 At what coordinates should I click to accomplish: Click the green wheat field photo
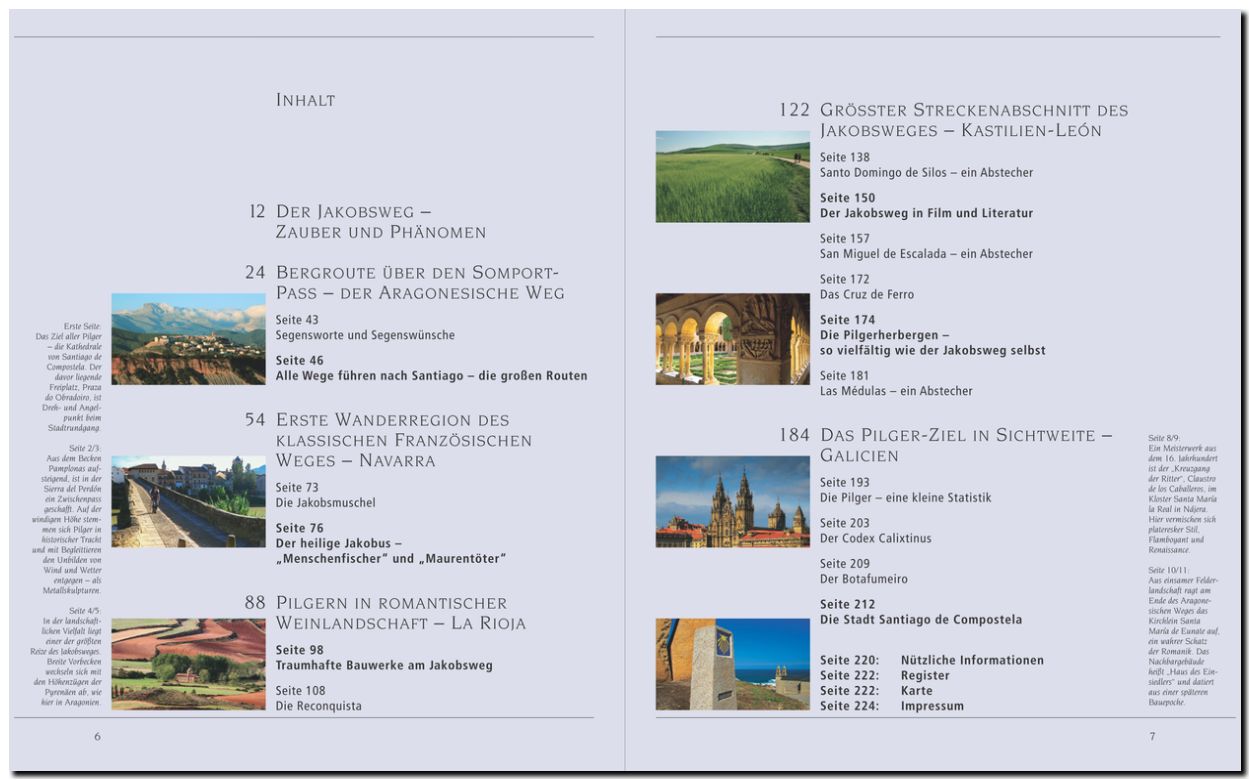[732, 177]
